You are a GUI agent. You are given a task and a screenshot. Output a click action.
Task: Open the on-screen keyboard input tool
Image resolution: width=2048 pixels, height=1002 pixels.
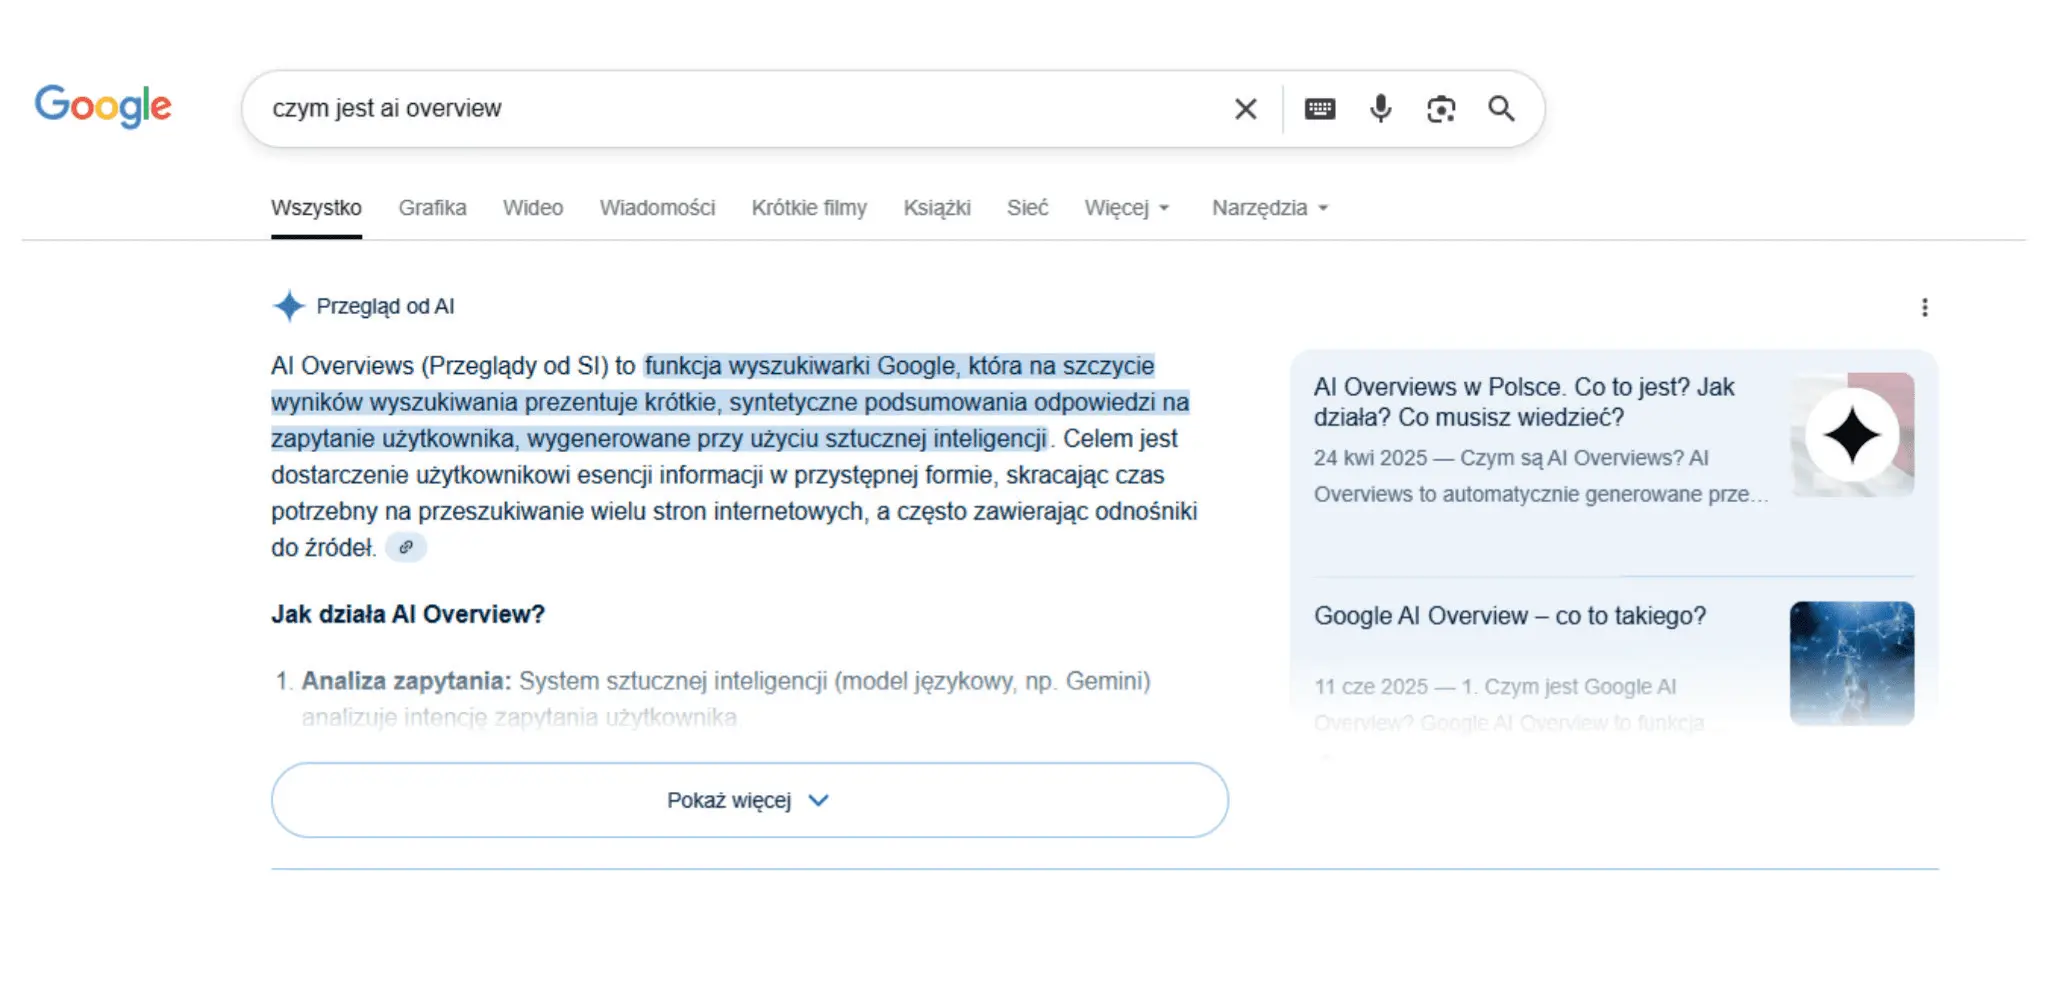pos(1319,109)
